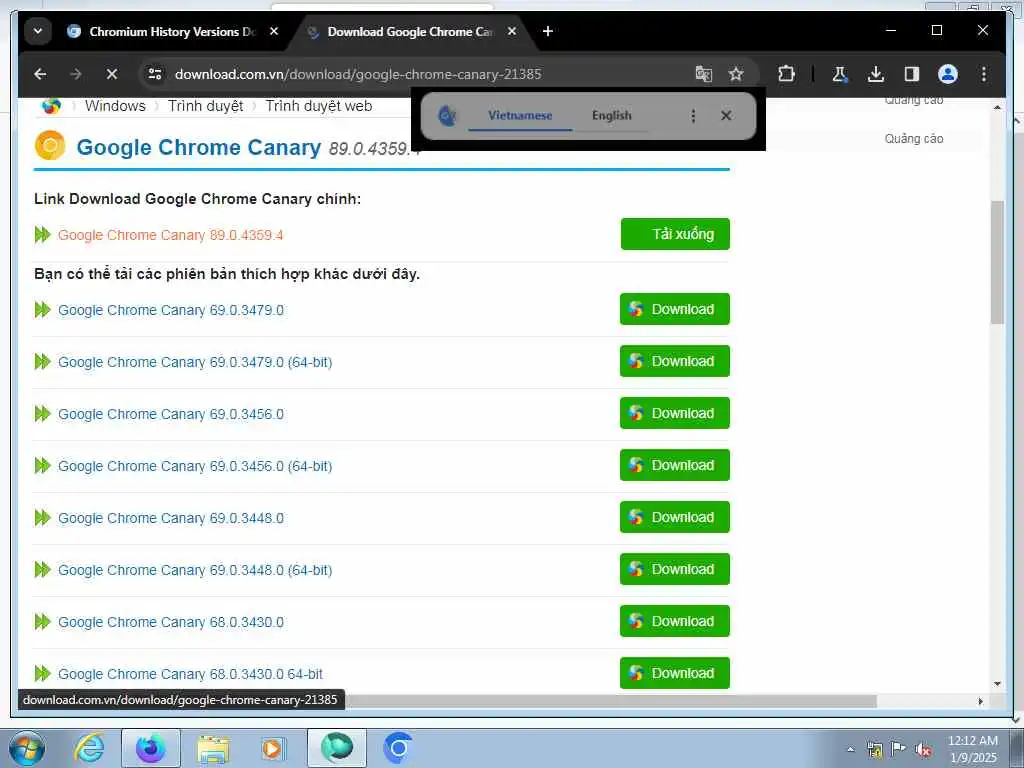1024x768 pixels.
Task: Open the Canary 69.0.3479.0 link
Action: tap(170, 310)
